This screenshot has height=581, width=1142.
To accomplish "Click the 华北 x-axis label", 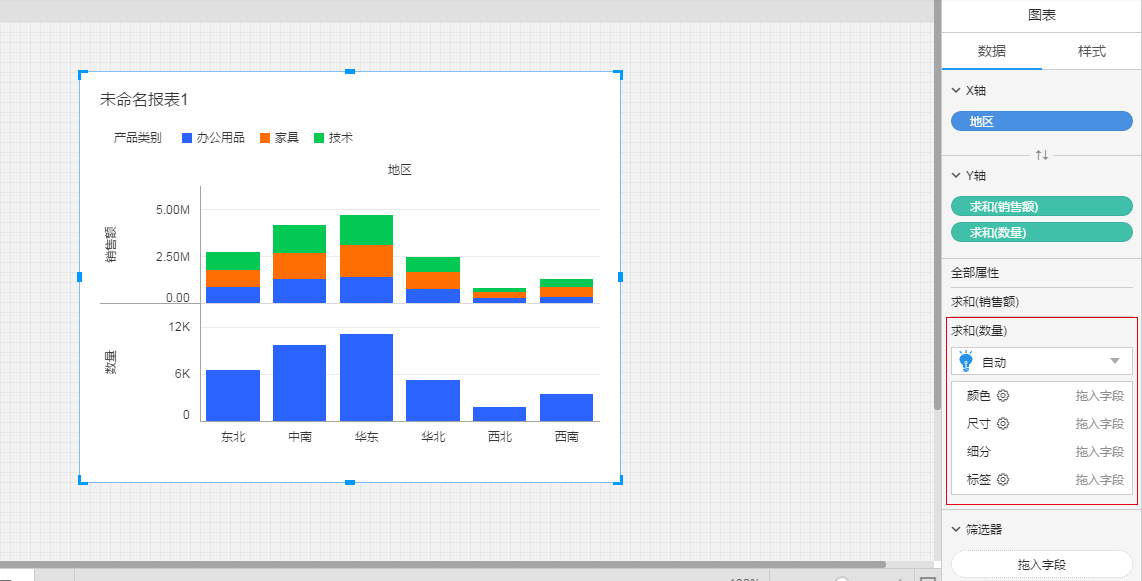I will [x=433, y=437].
